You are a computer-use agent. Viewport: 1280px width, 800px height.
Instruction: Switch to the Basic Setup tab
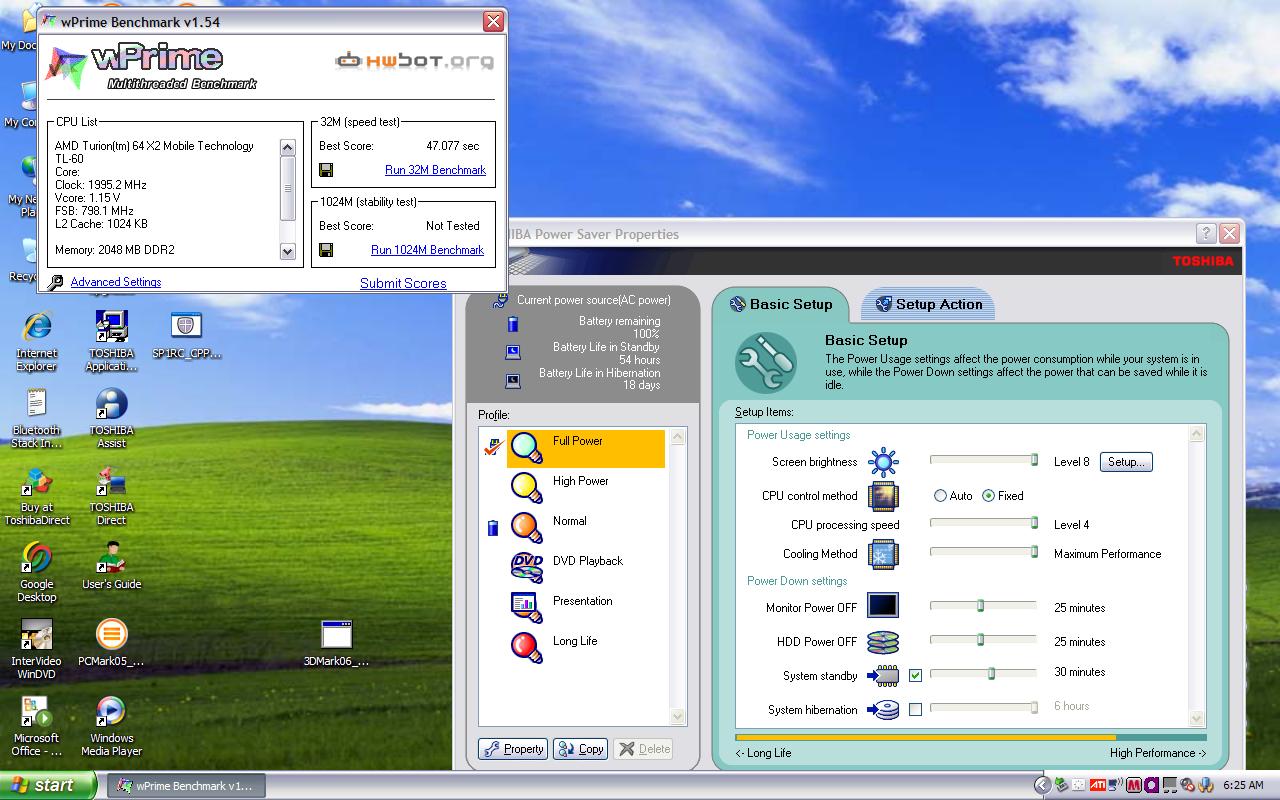[x=781, y=304]
